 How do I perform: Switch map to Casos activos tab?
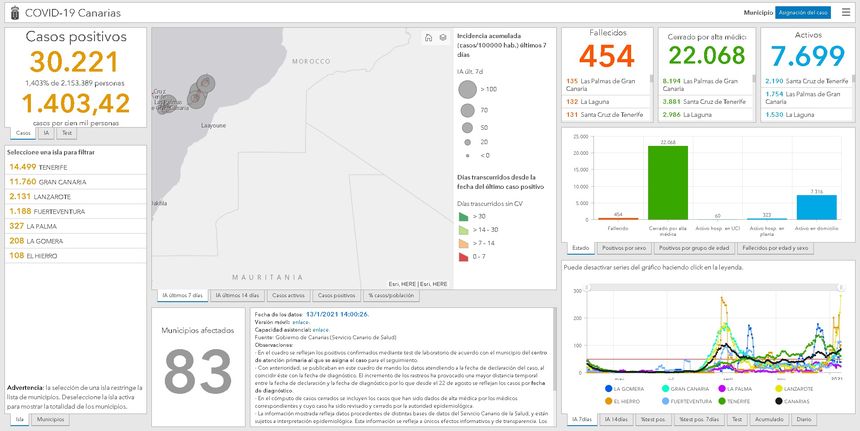click(x=288, y=296)
